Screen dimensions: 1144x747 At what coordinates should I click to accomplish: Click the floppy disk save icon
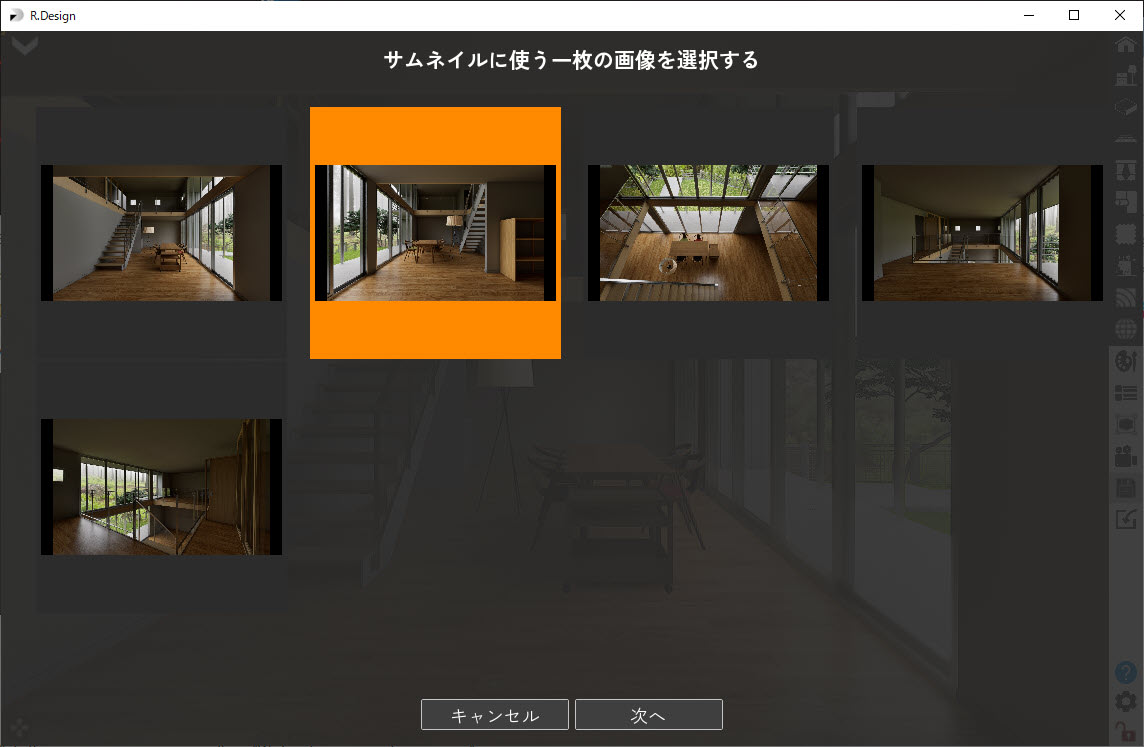1126,488
